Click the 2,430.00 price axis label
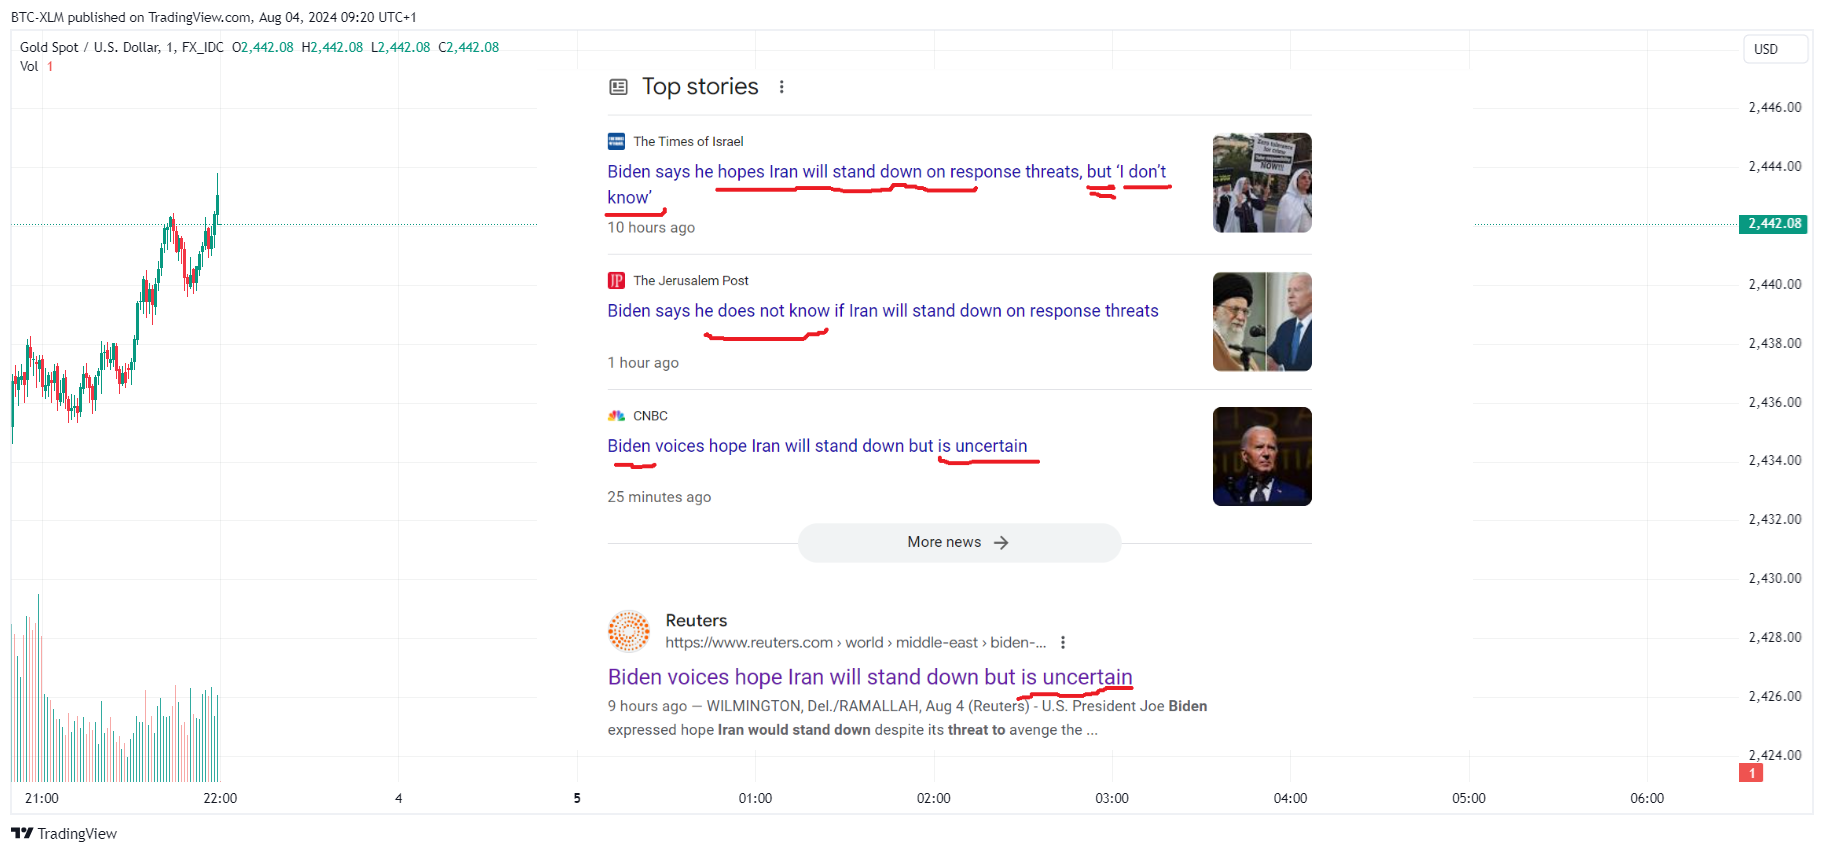This screenshot has height=853, width=1824. pos(1774,578)
